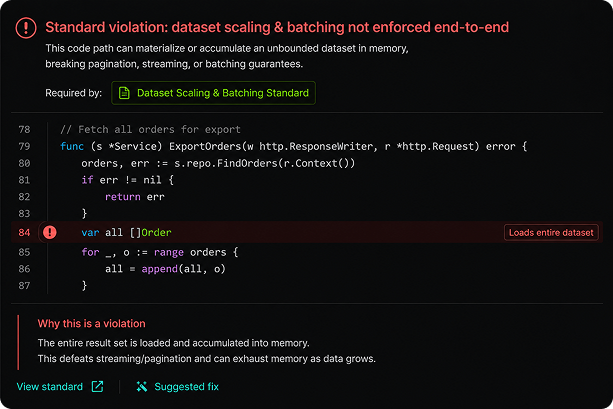Click the Loads entire dataset label

pos(551,233)
